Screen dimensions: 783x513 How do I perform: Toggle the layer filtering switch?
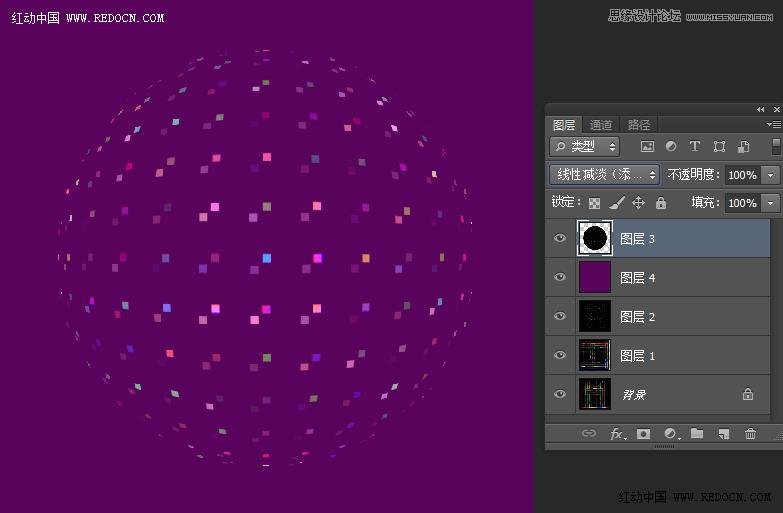pos(776,146)
